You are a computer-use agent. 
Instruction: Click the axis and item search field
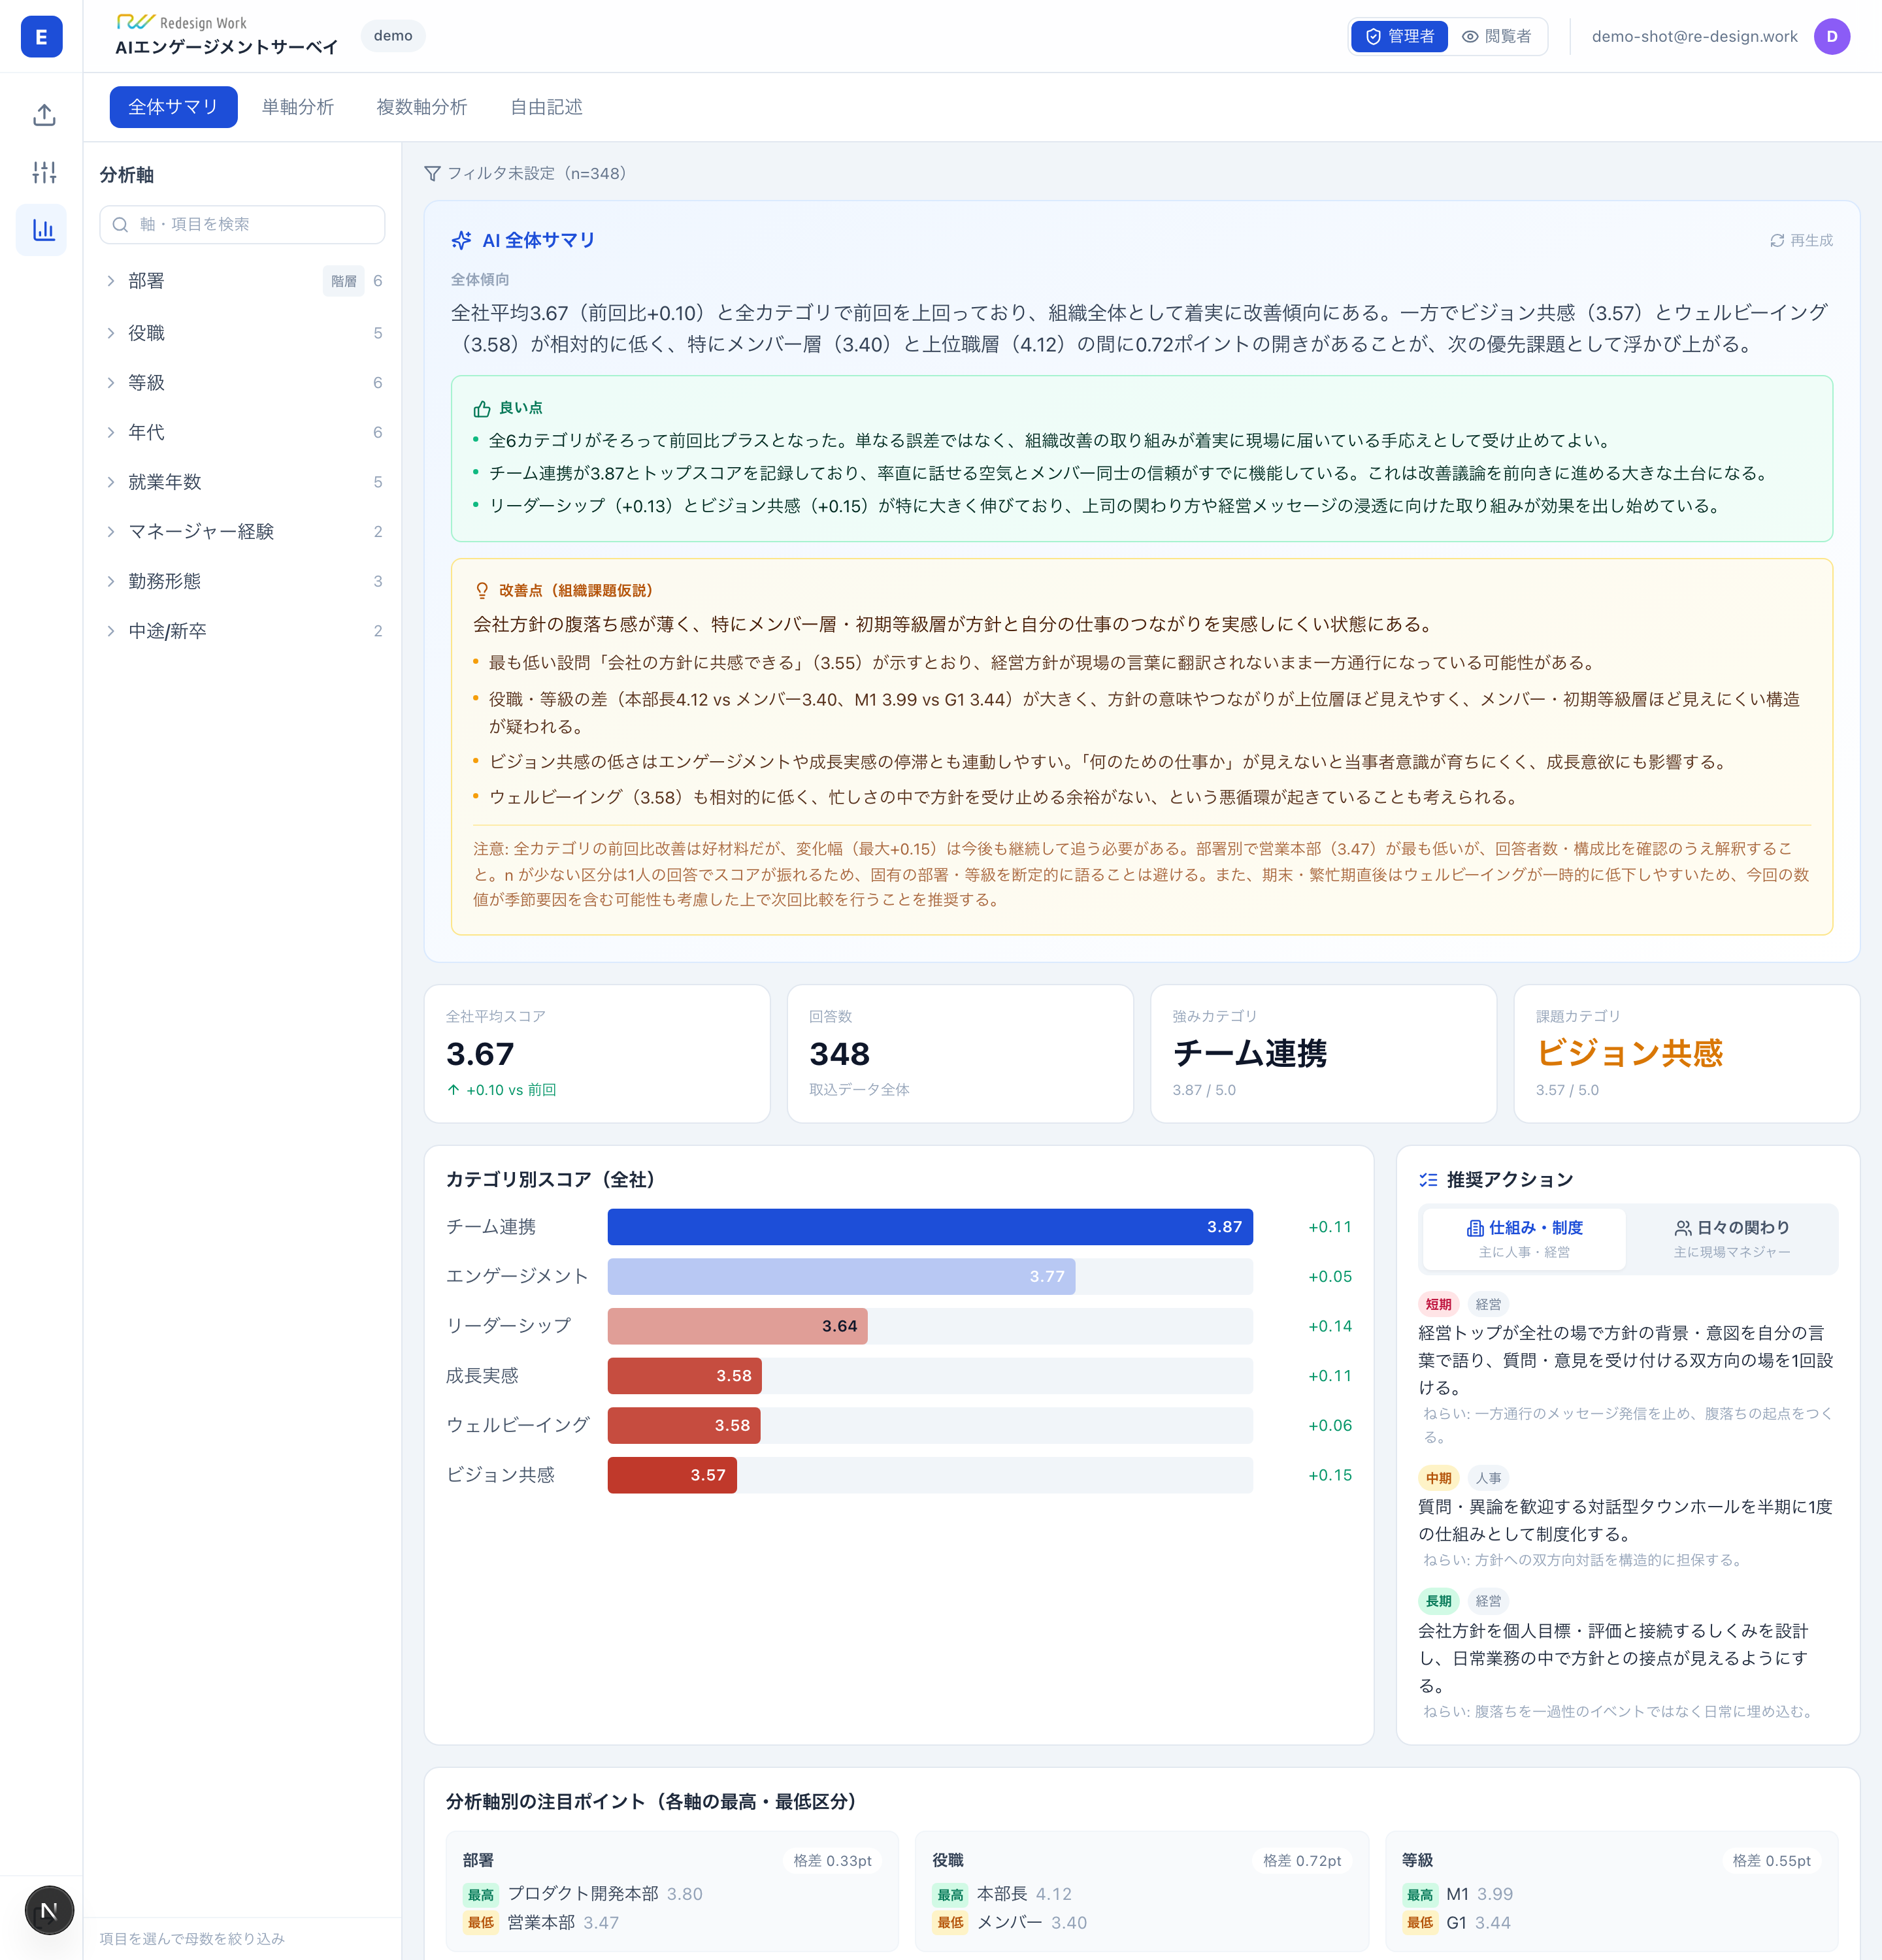click(242, 224)
